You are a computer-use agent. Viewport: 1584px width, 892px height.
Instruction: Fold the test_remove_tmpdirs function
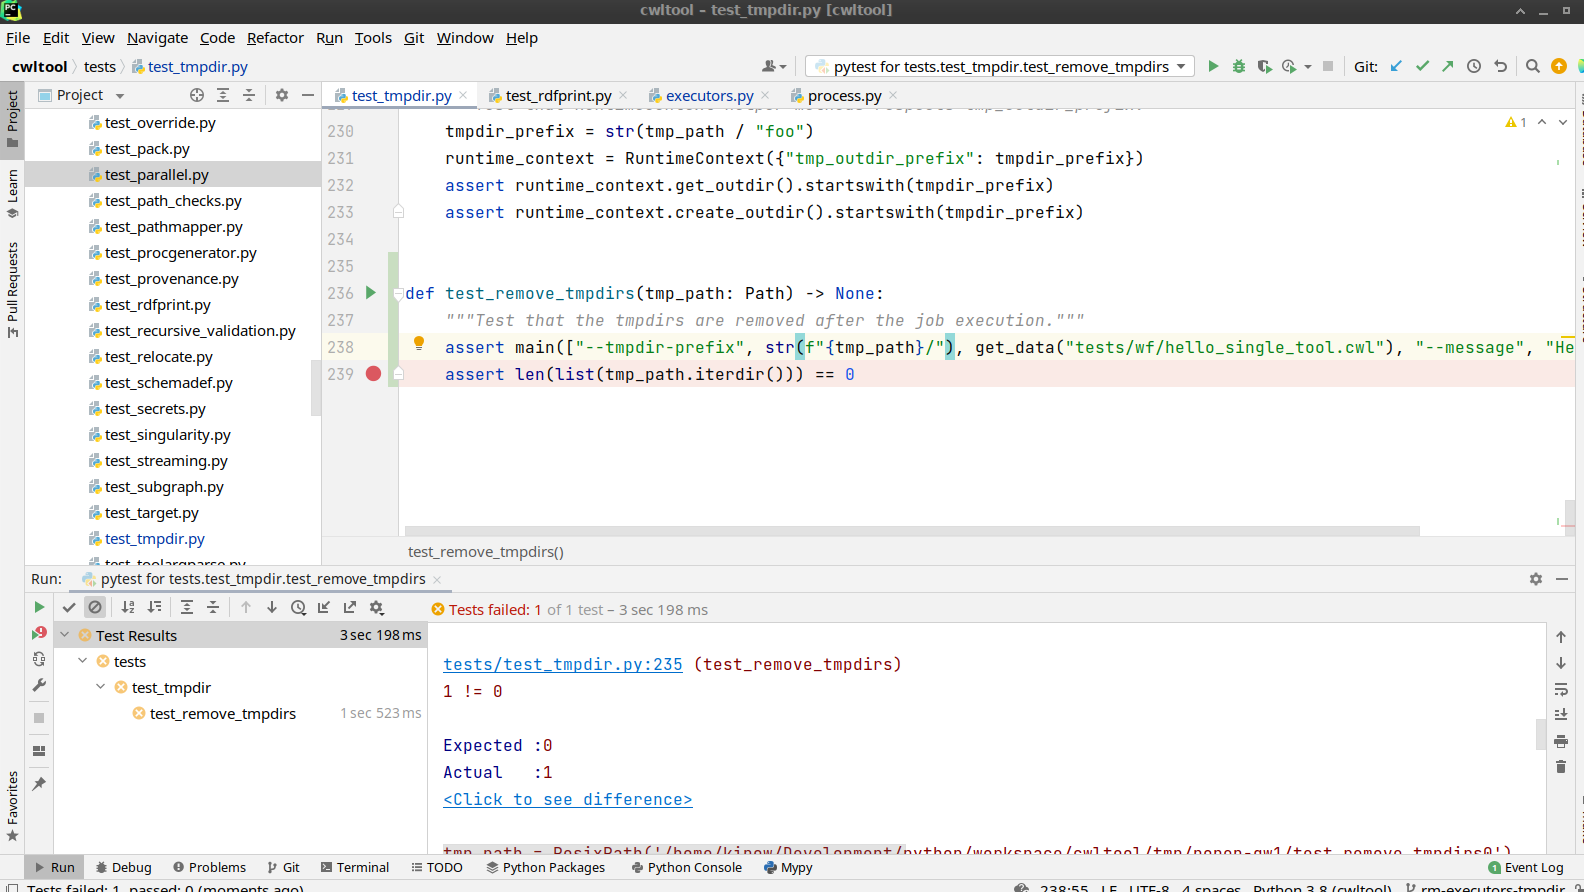[x=398, y=293]
